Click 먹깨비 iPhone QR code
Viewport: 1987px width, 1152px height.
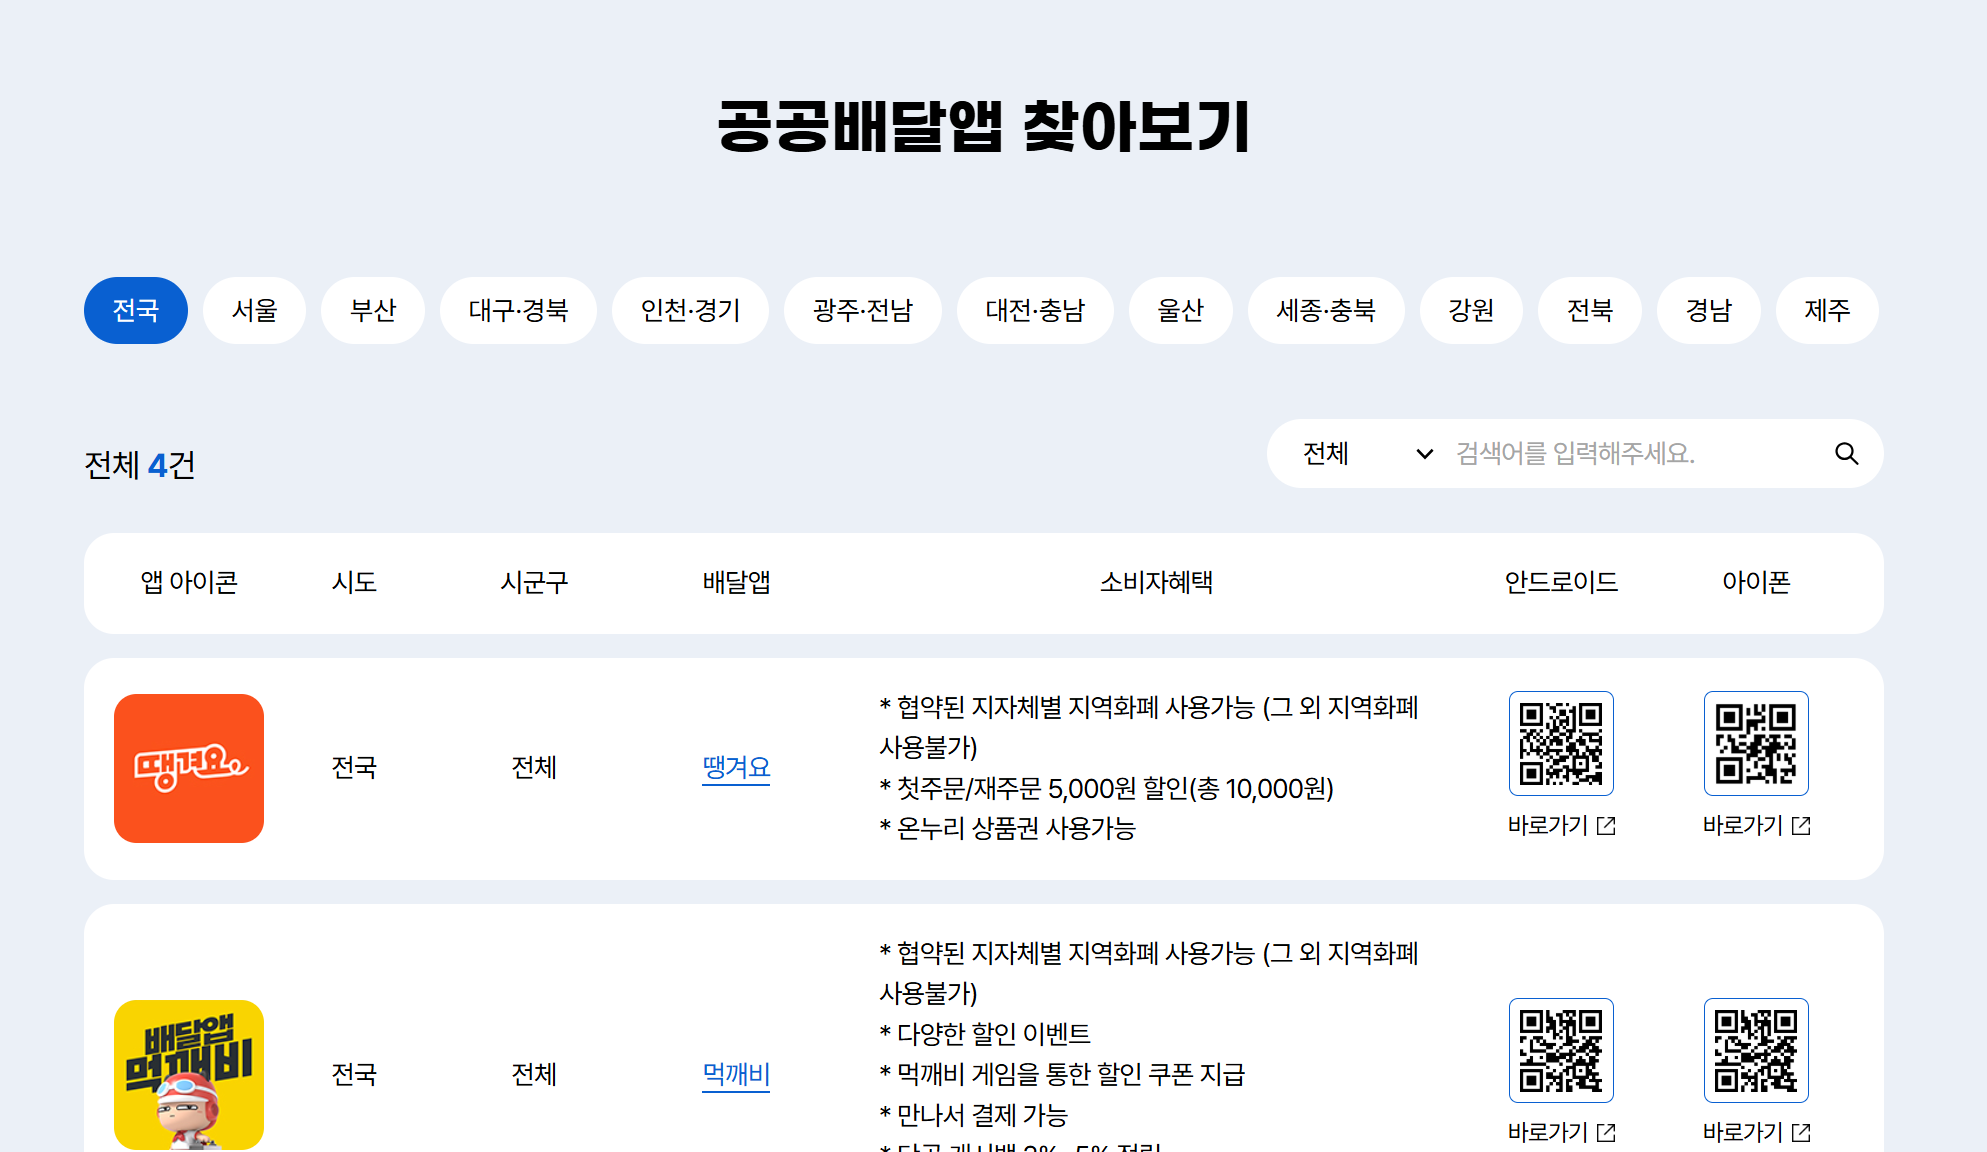[x=1755, y=1050]
